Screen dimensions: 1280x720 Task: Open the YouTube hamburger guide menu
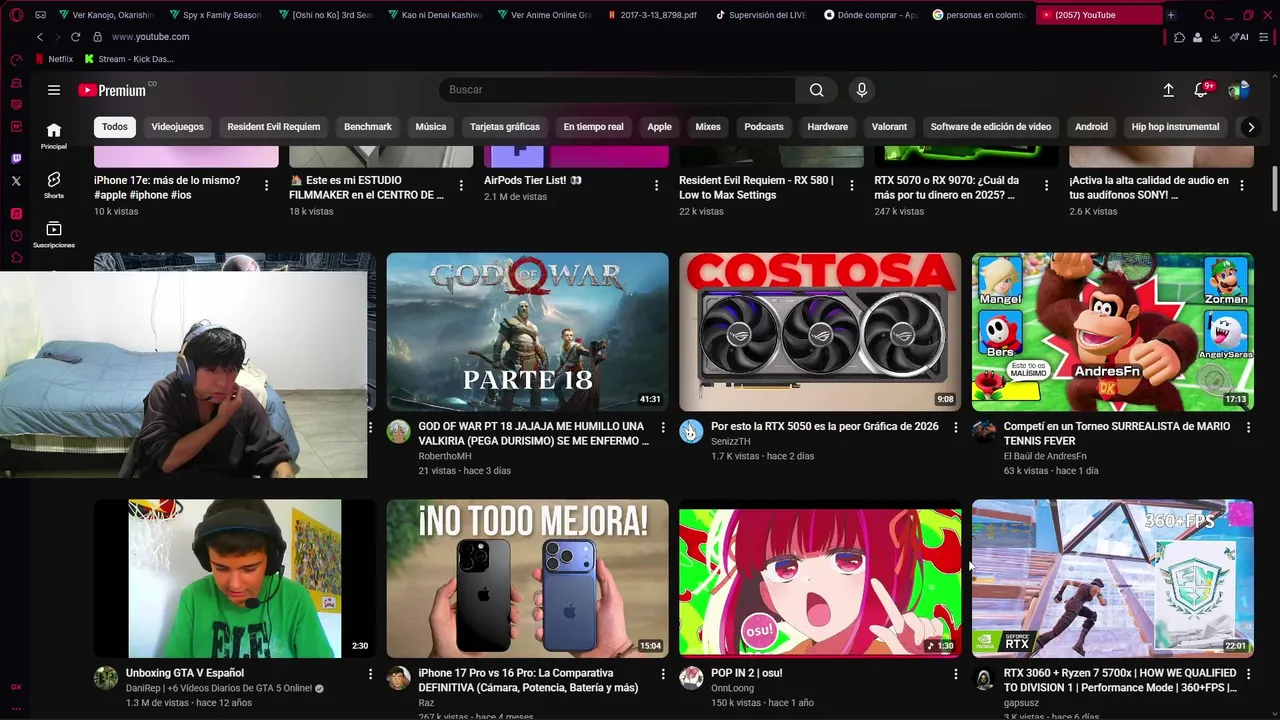click(54, 90)
